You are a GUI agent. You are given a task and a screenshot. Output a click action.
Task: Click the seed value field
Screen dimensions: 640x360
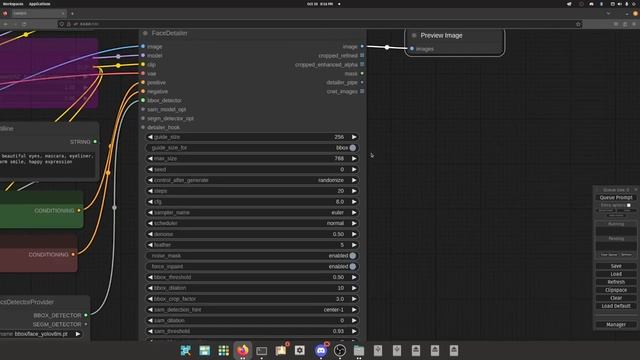coord(252,169)
